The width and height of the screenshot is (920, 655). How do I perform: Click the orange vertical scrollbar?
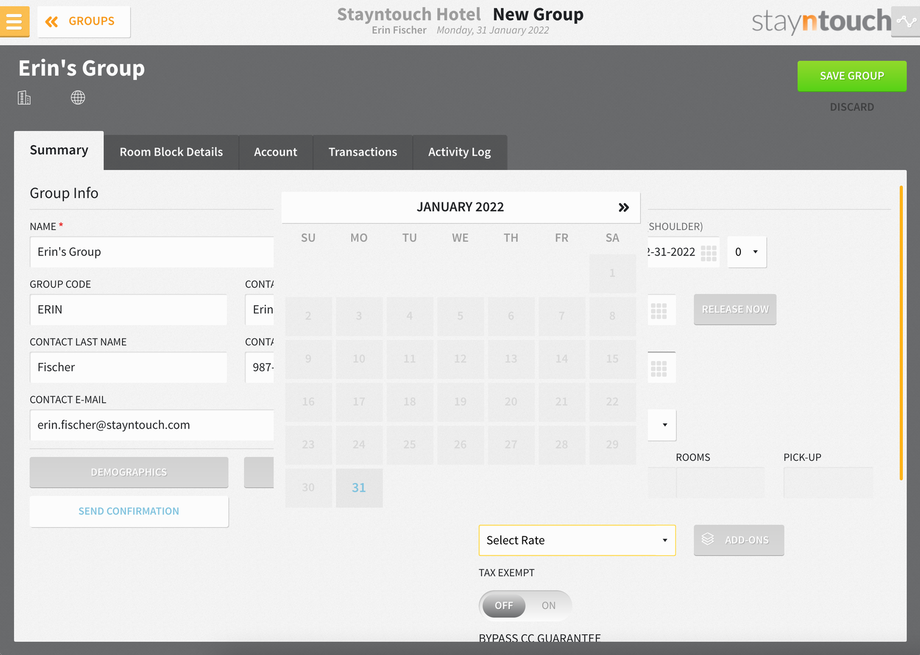901,333
